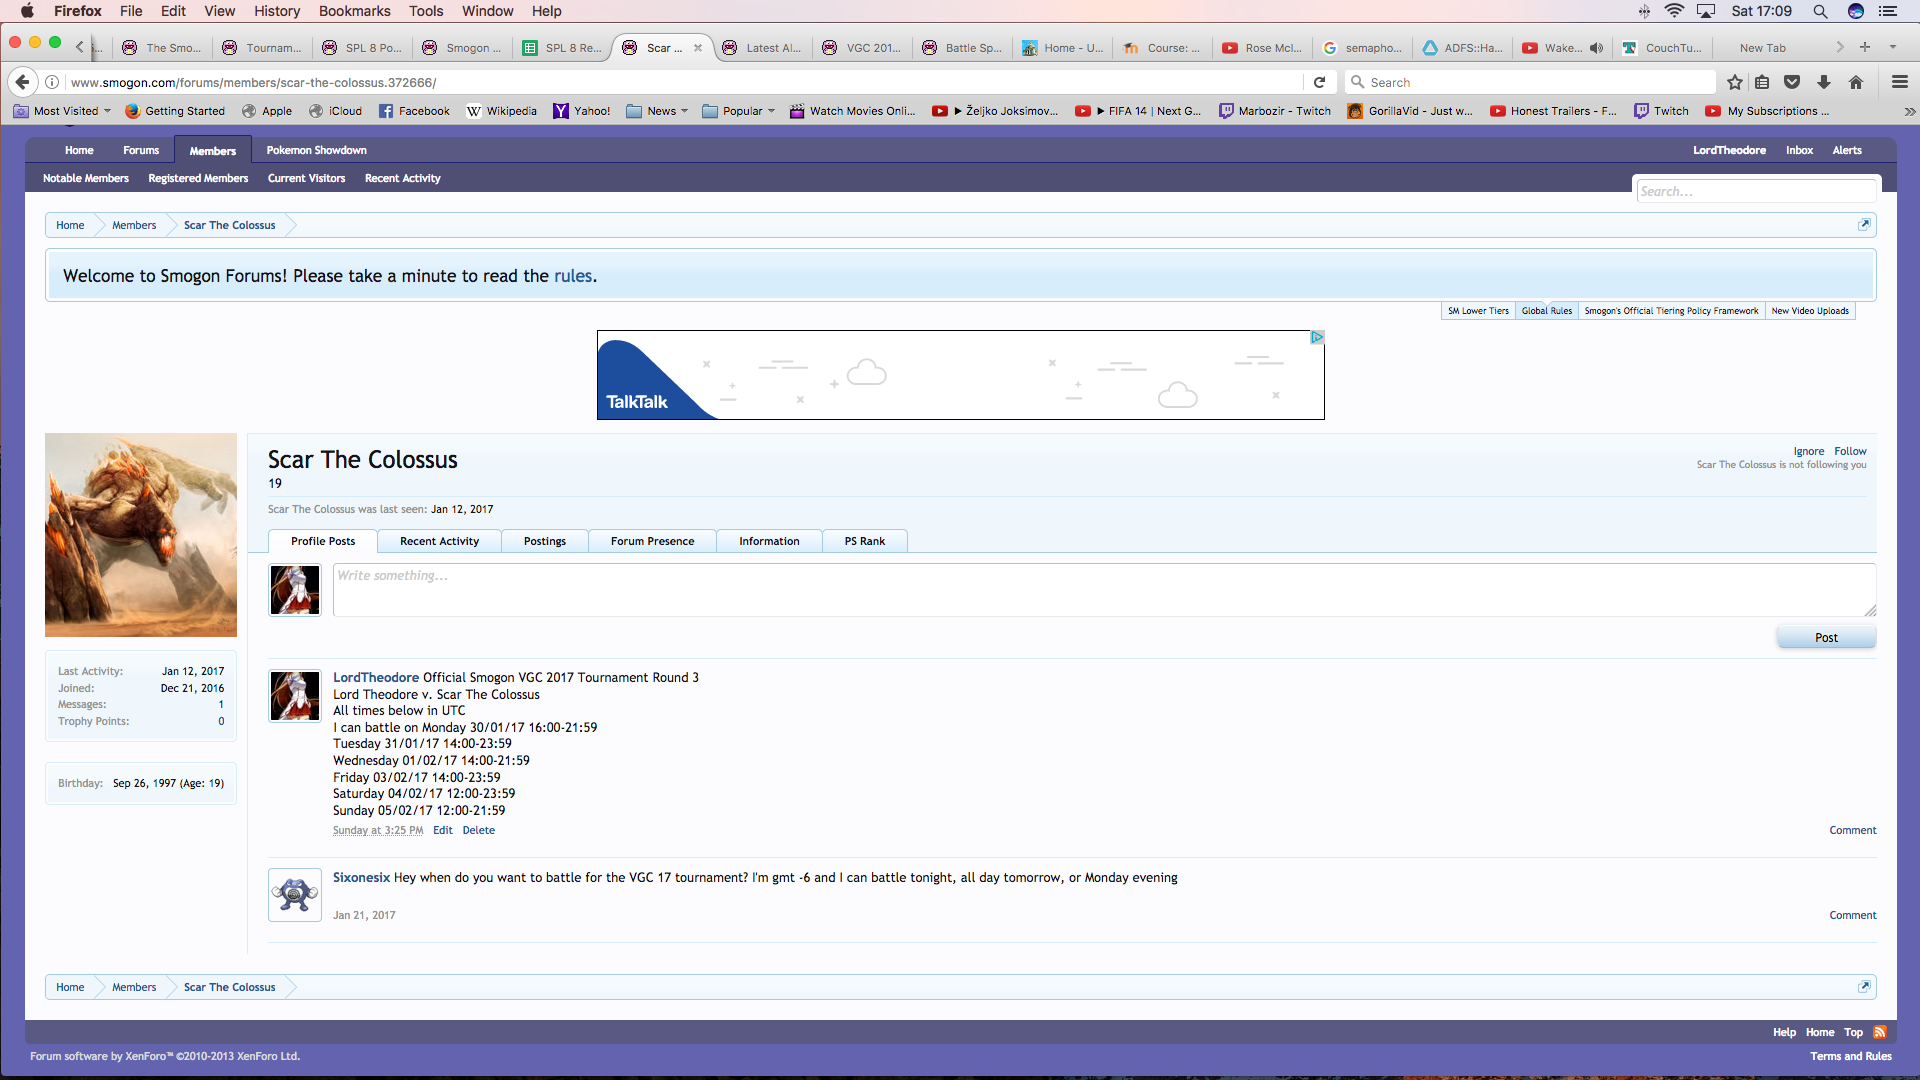Follow Scar The Colossus
This screenshot has width=1920, height=1080.
point(1850,451)
